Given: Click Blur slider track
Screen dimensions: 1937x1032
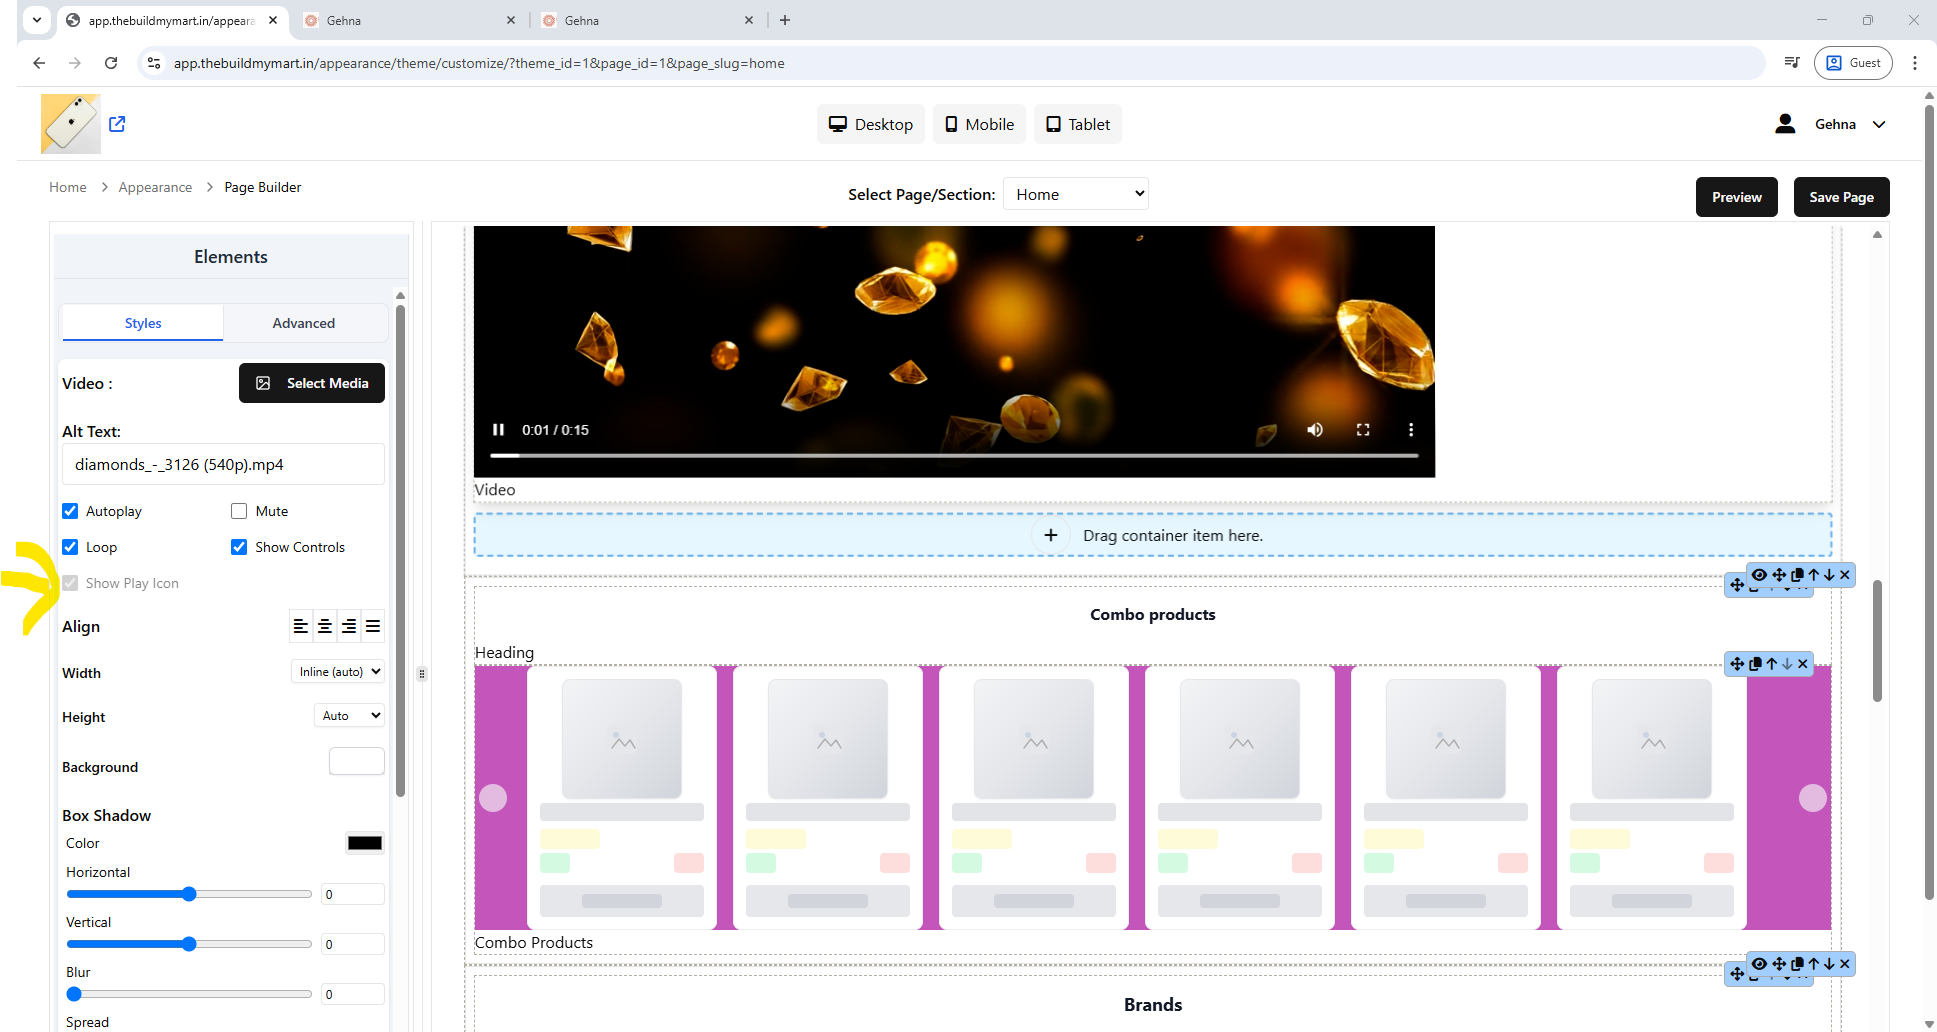Looking at the screenshot, I should click(189, 994).
